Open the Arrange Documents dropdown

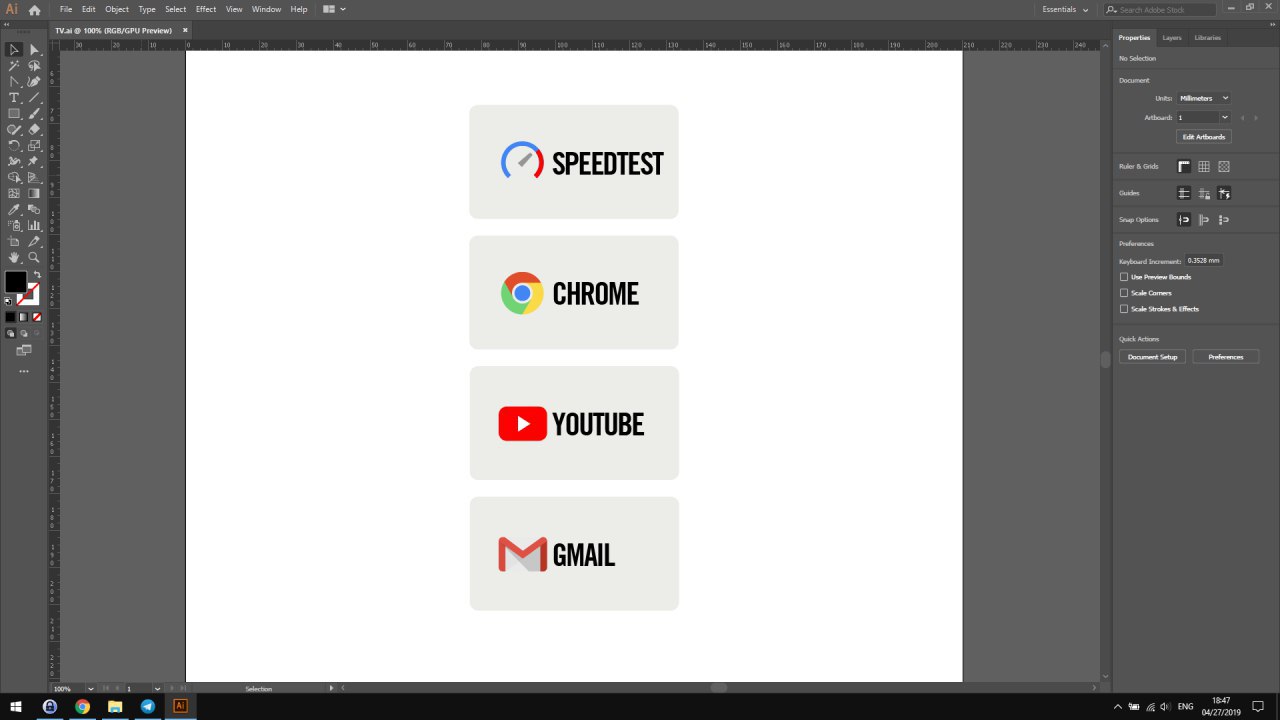[334, 9]
